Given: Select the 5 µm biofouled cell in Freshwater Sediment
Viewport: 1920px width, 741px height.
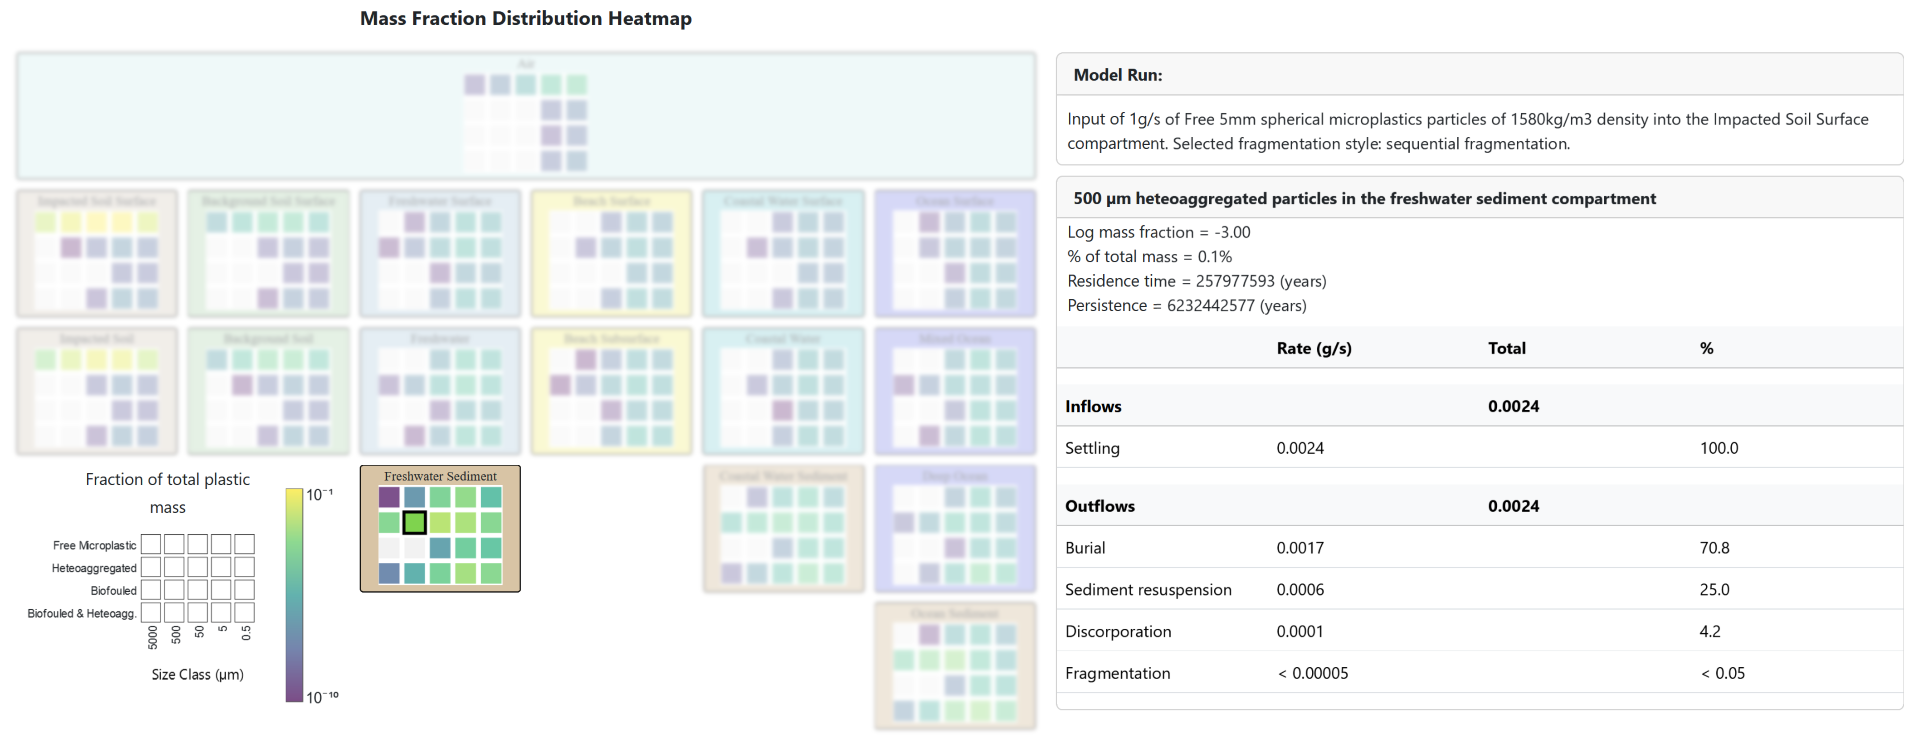Looking at the screenshot, I should click(466, 548).
